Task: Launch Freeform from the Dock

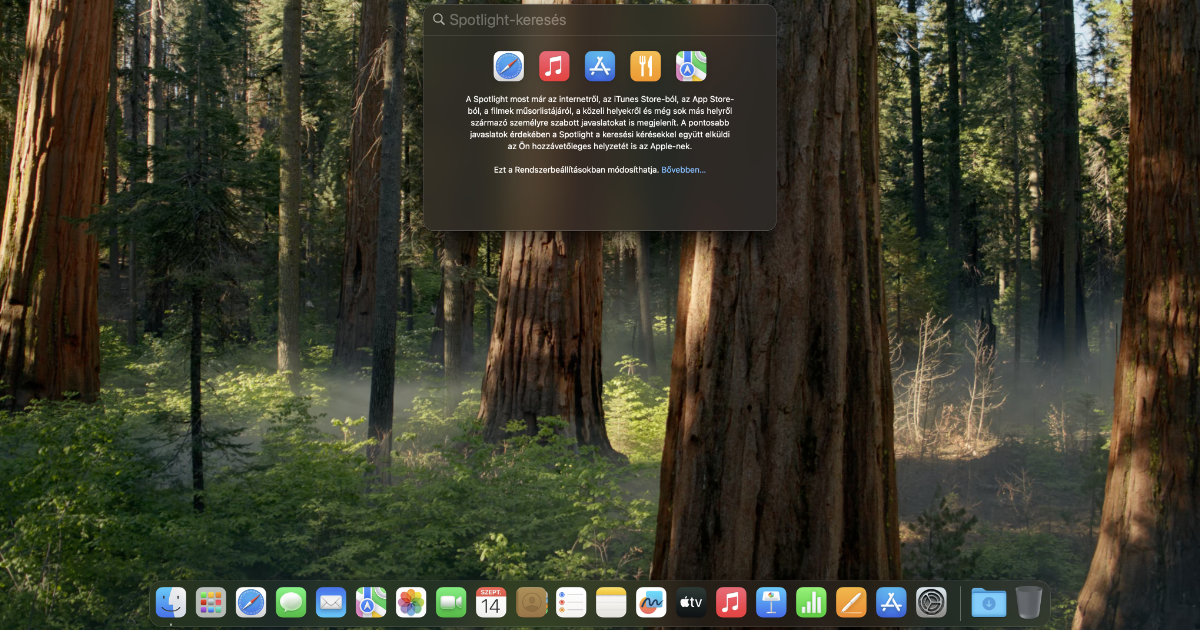Action: tap(651, 602)
